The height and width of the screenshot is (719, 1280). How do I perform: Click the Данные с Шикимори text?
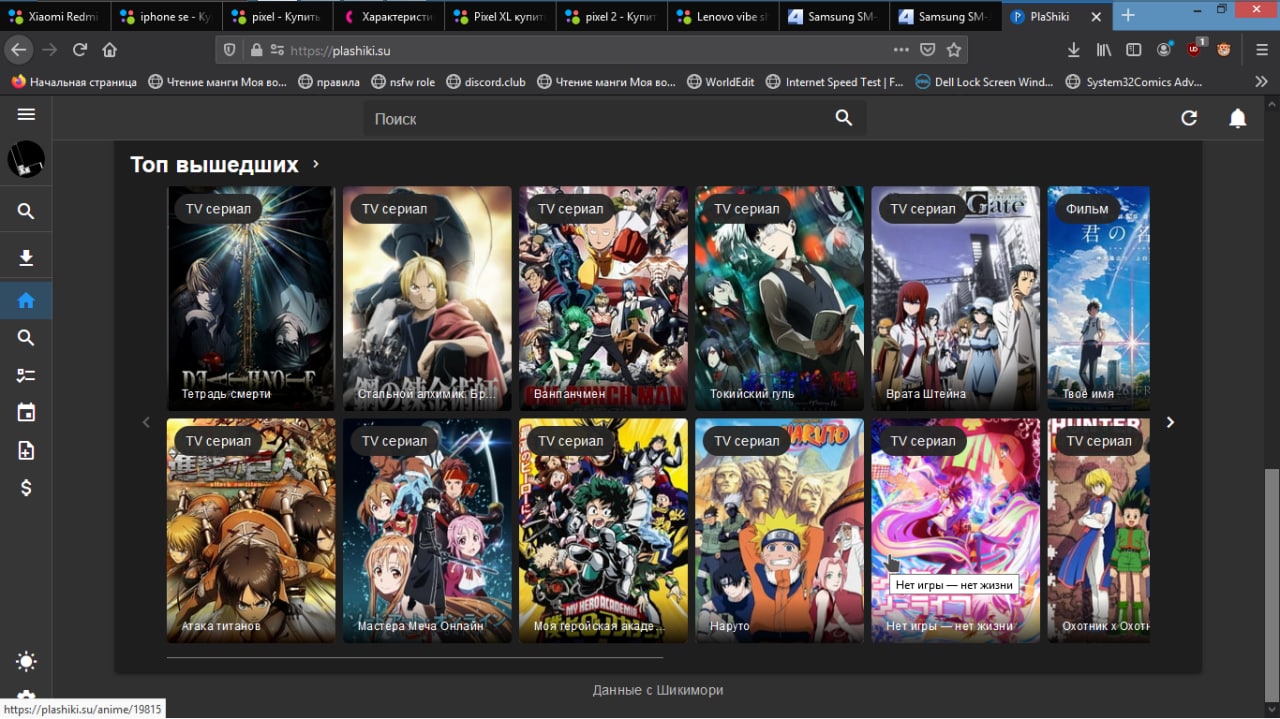[658, 690]
